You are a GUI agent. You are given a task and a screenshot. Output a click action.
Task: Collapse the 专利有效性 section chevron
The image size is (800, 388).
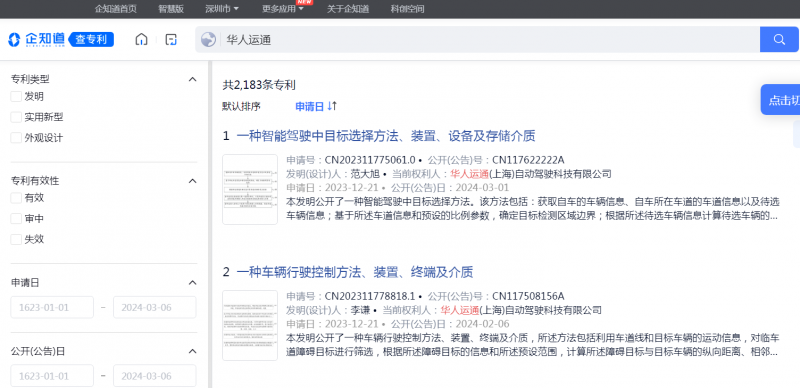[x=192, y=181]
